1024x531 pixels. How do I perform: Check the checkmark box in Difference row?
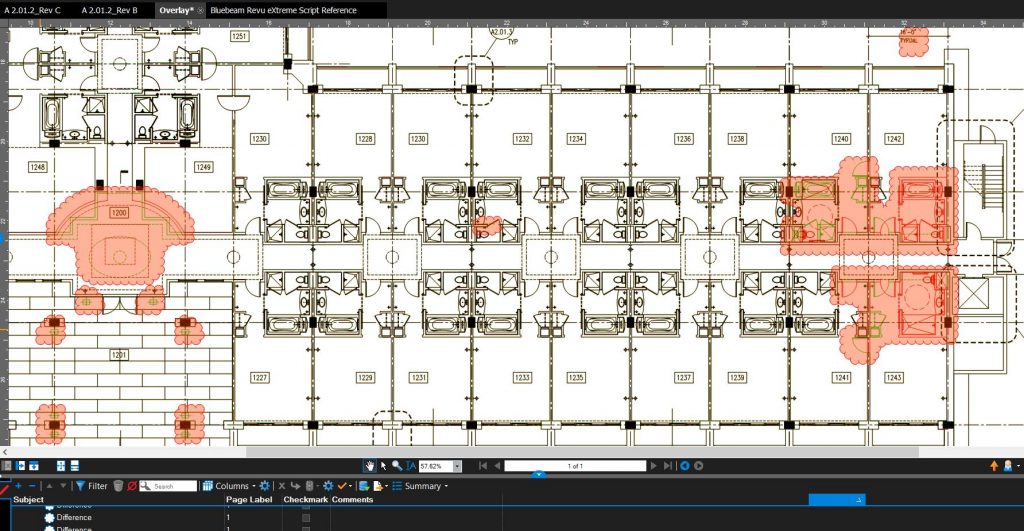click(306, 517)
